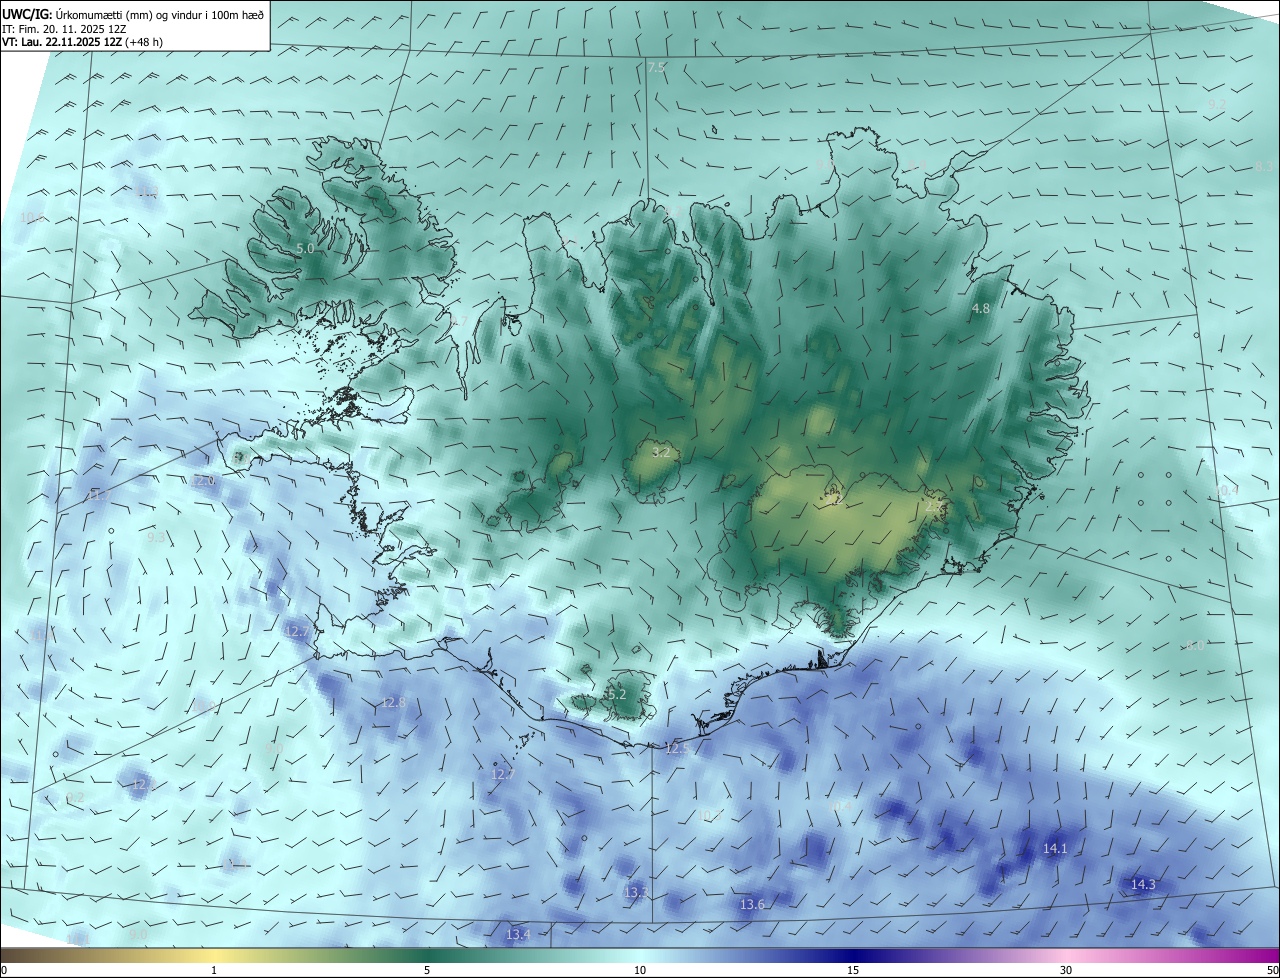Screen dimensions: 1280x978
Task: Click the '15' tick on the color scale
Action: tap(853, 970)
